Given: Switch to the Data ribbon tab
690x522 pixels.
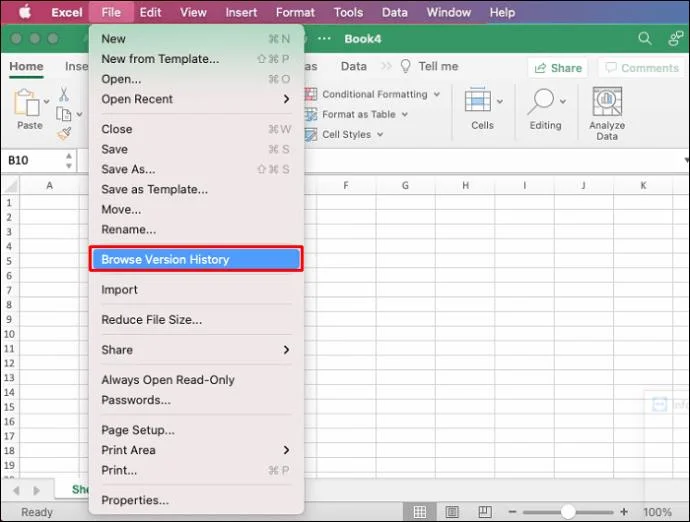Looking at the screenshot, I should coord(354,66).
